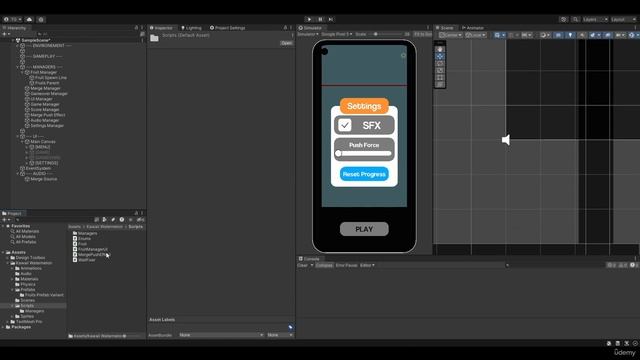This screenshot has height=360, width=640.
Task: Click the Hierarchy panel lock icon
Action: [136, 28]
